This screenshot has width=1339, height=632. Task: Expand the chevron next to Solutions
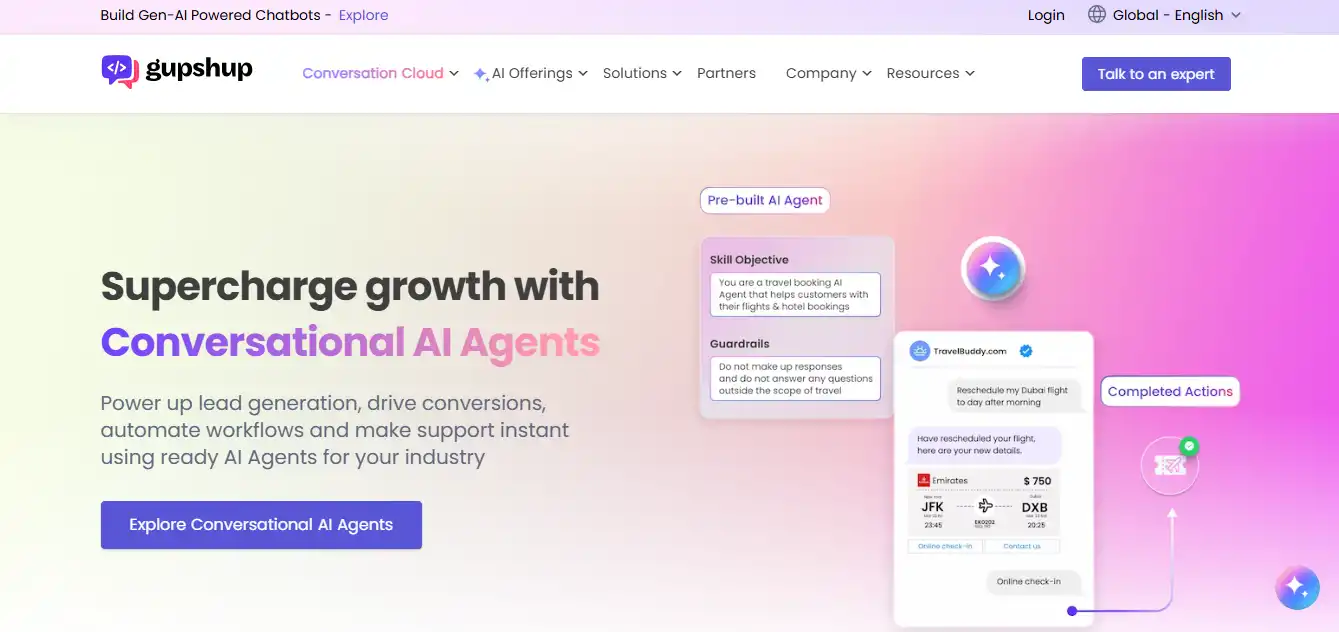677,73
